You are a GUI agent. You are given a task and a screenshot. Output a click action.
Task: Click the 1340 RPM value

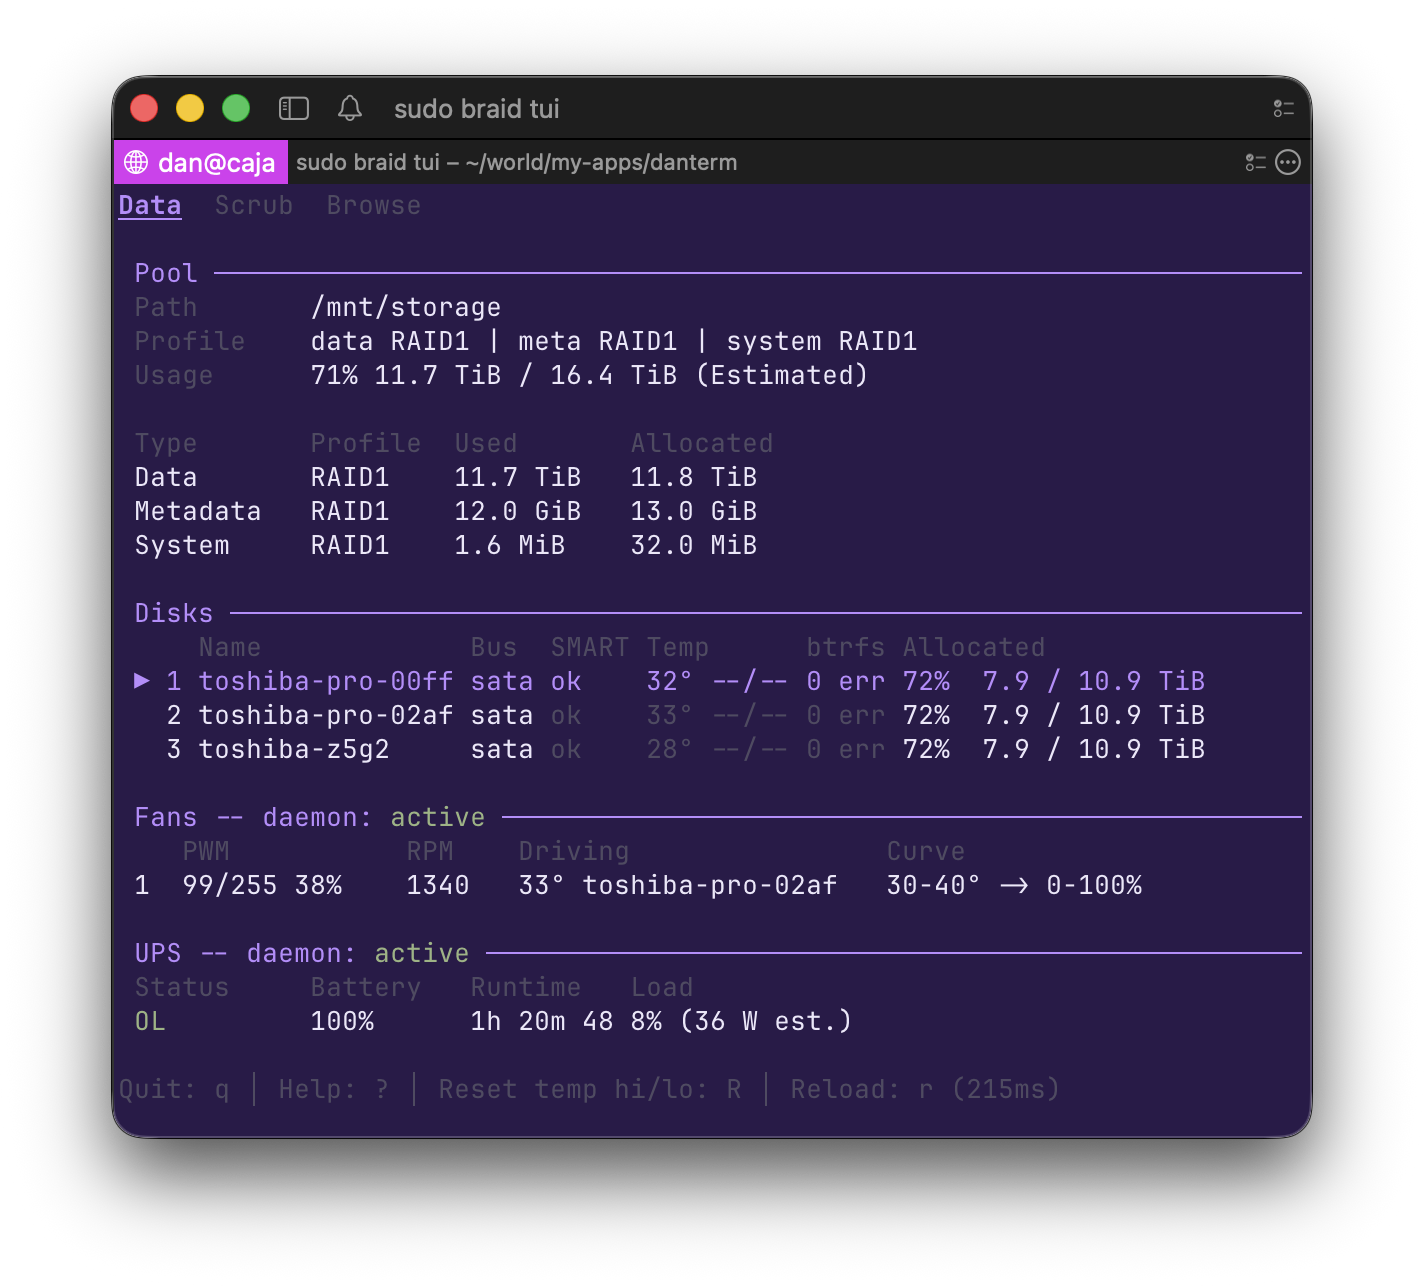(438, 886)
